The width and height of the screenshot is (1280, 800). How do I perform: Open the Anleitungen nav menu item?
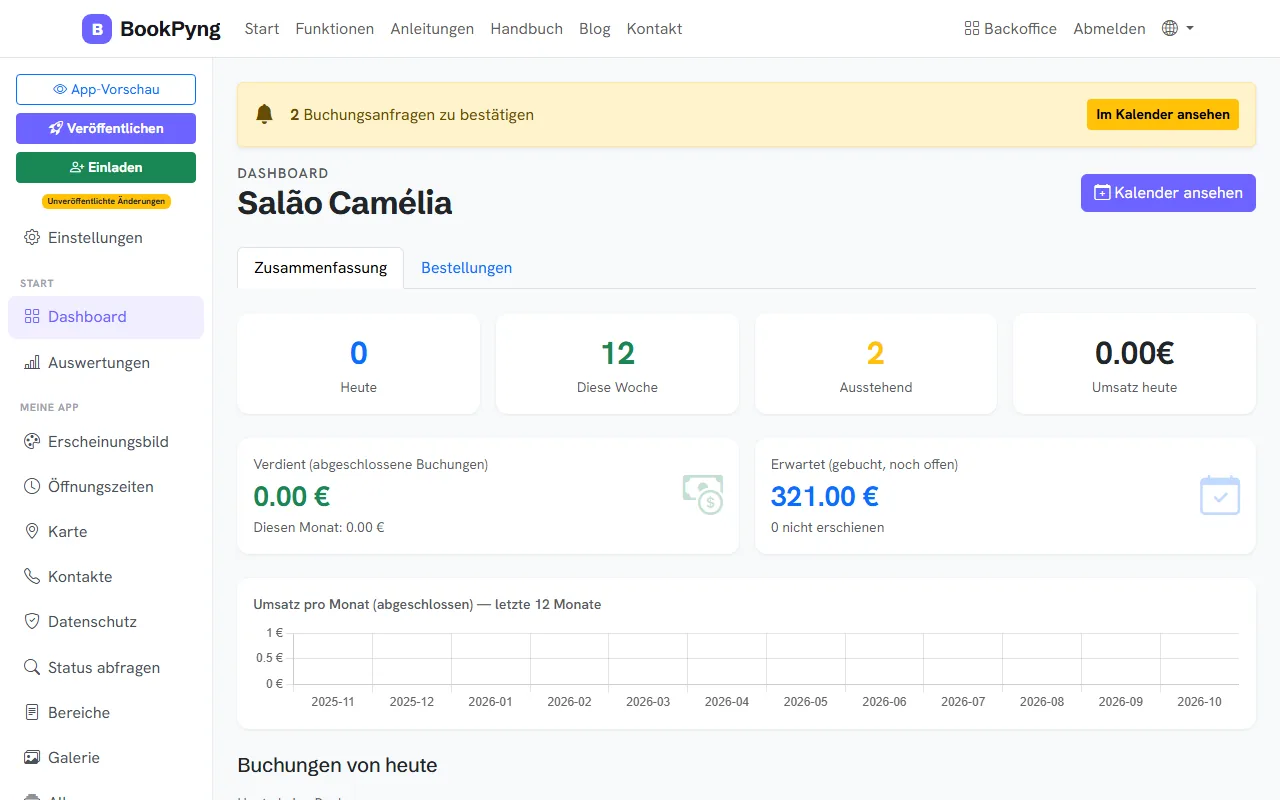tap(432, 29)
